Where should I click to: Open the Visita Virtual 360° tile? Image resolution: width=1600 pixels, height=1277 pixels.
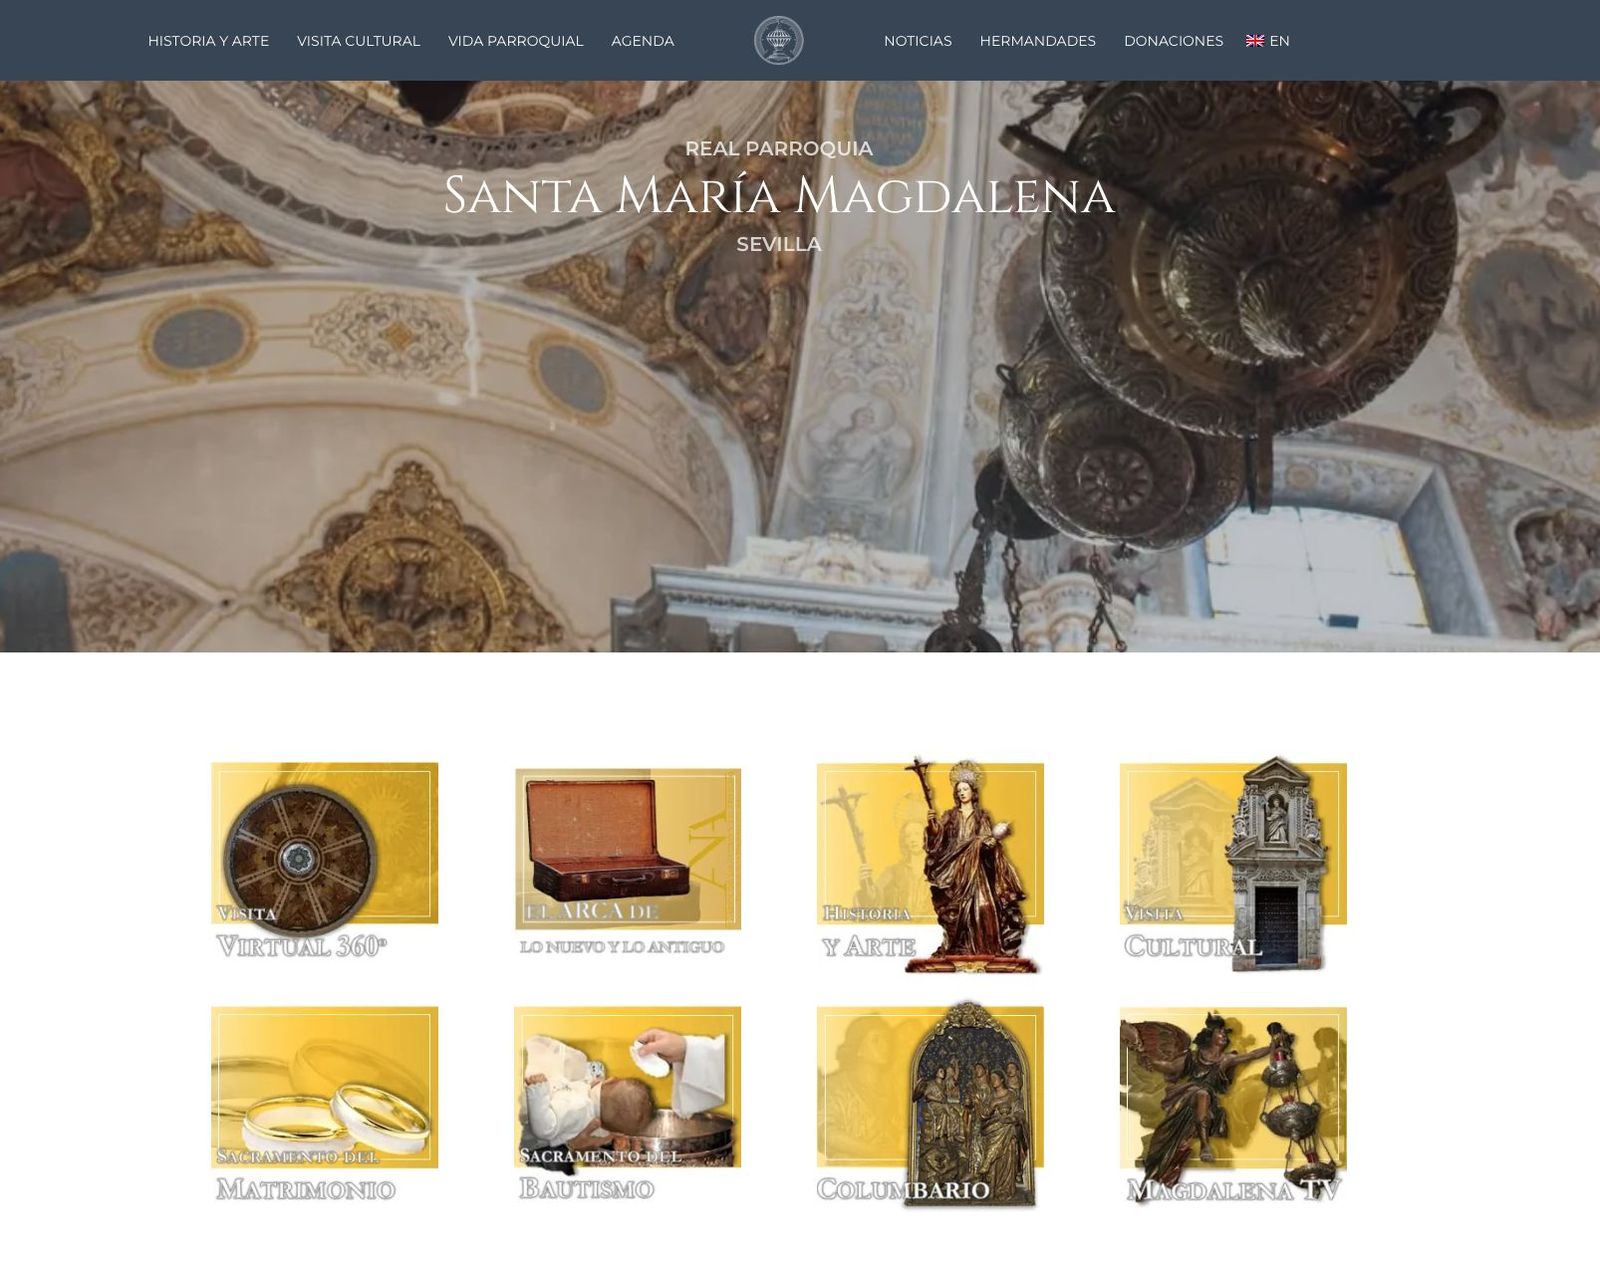pos(324,860)
